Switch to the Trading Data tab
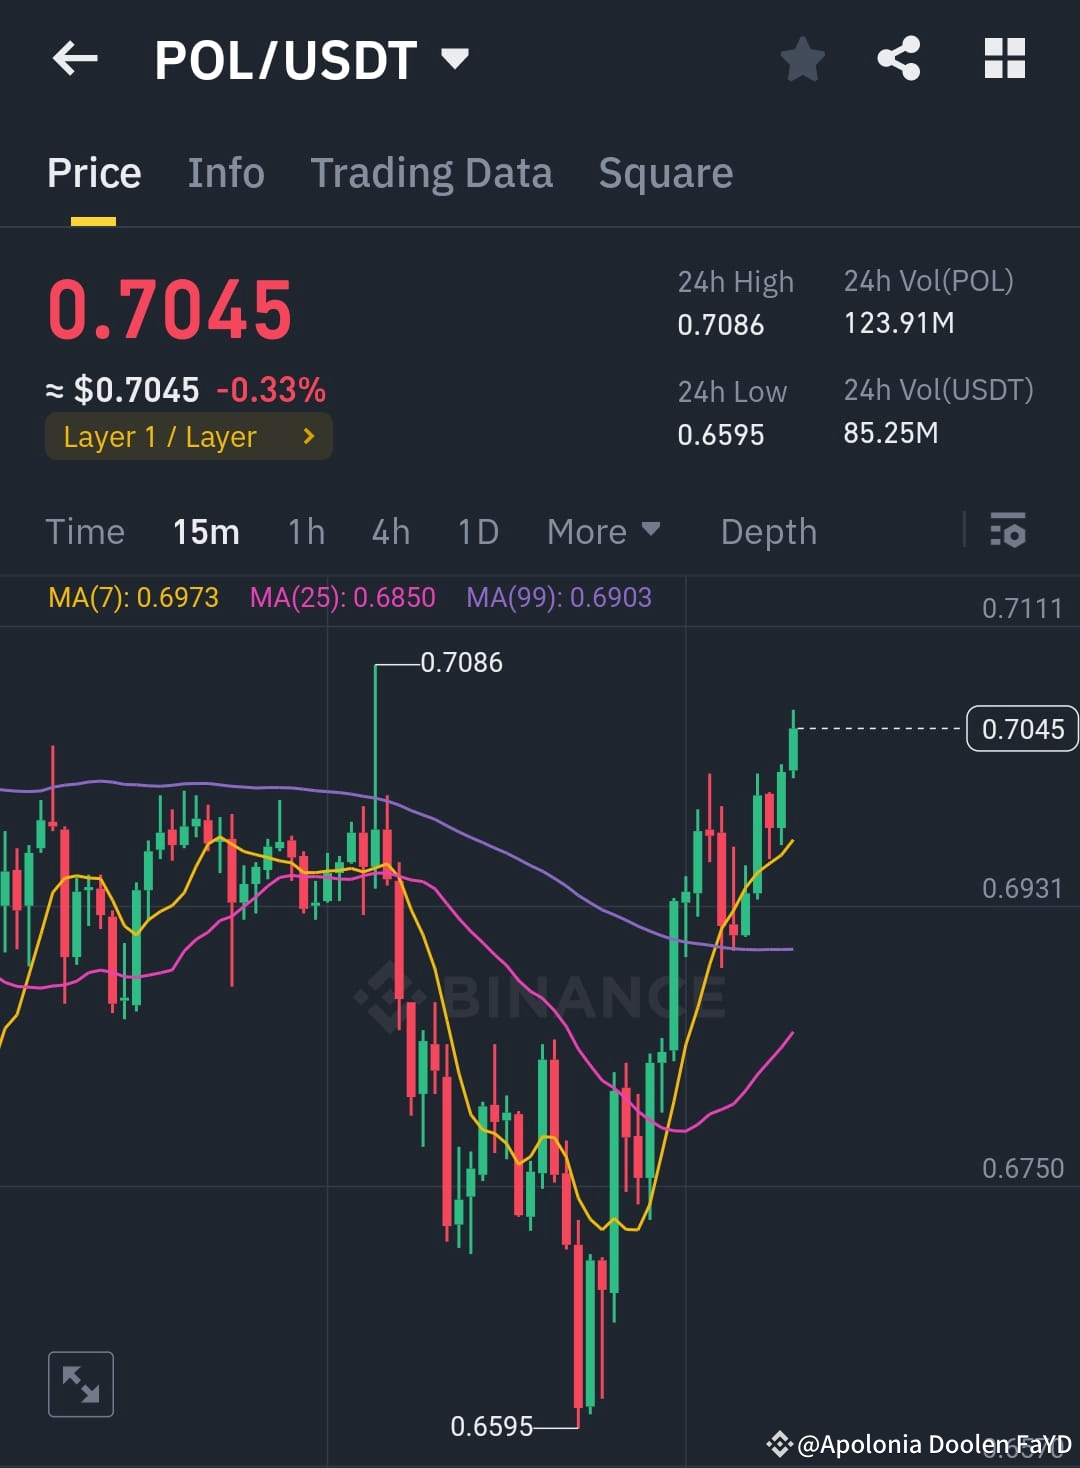 pyautogui.click(x=432, y=172)
